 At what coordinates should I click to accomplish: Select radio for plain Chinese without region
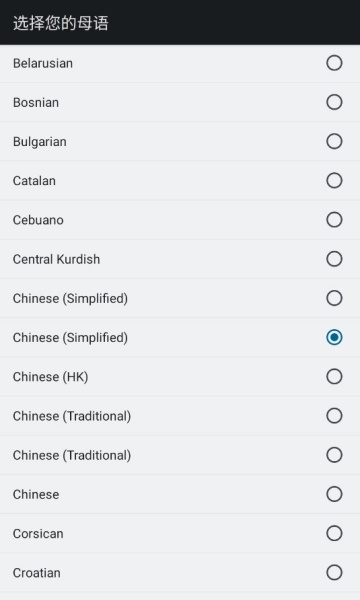(x=334, y=494)
